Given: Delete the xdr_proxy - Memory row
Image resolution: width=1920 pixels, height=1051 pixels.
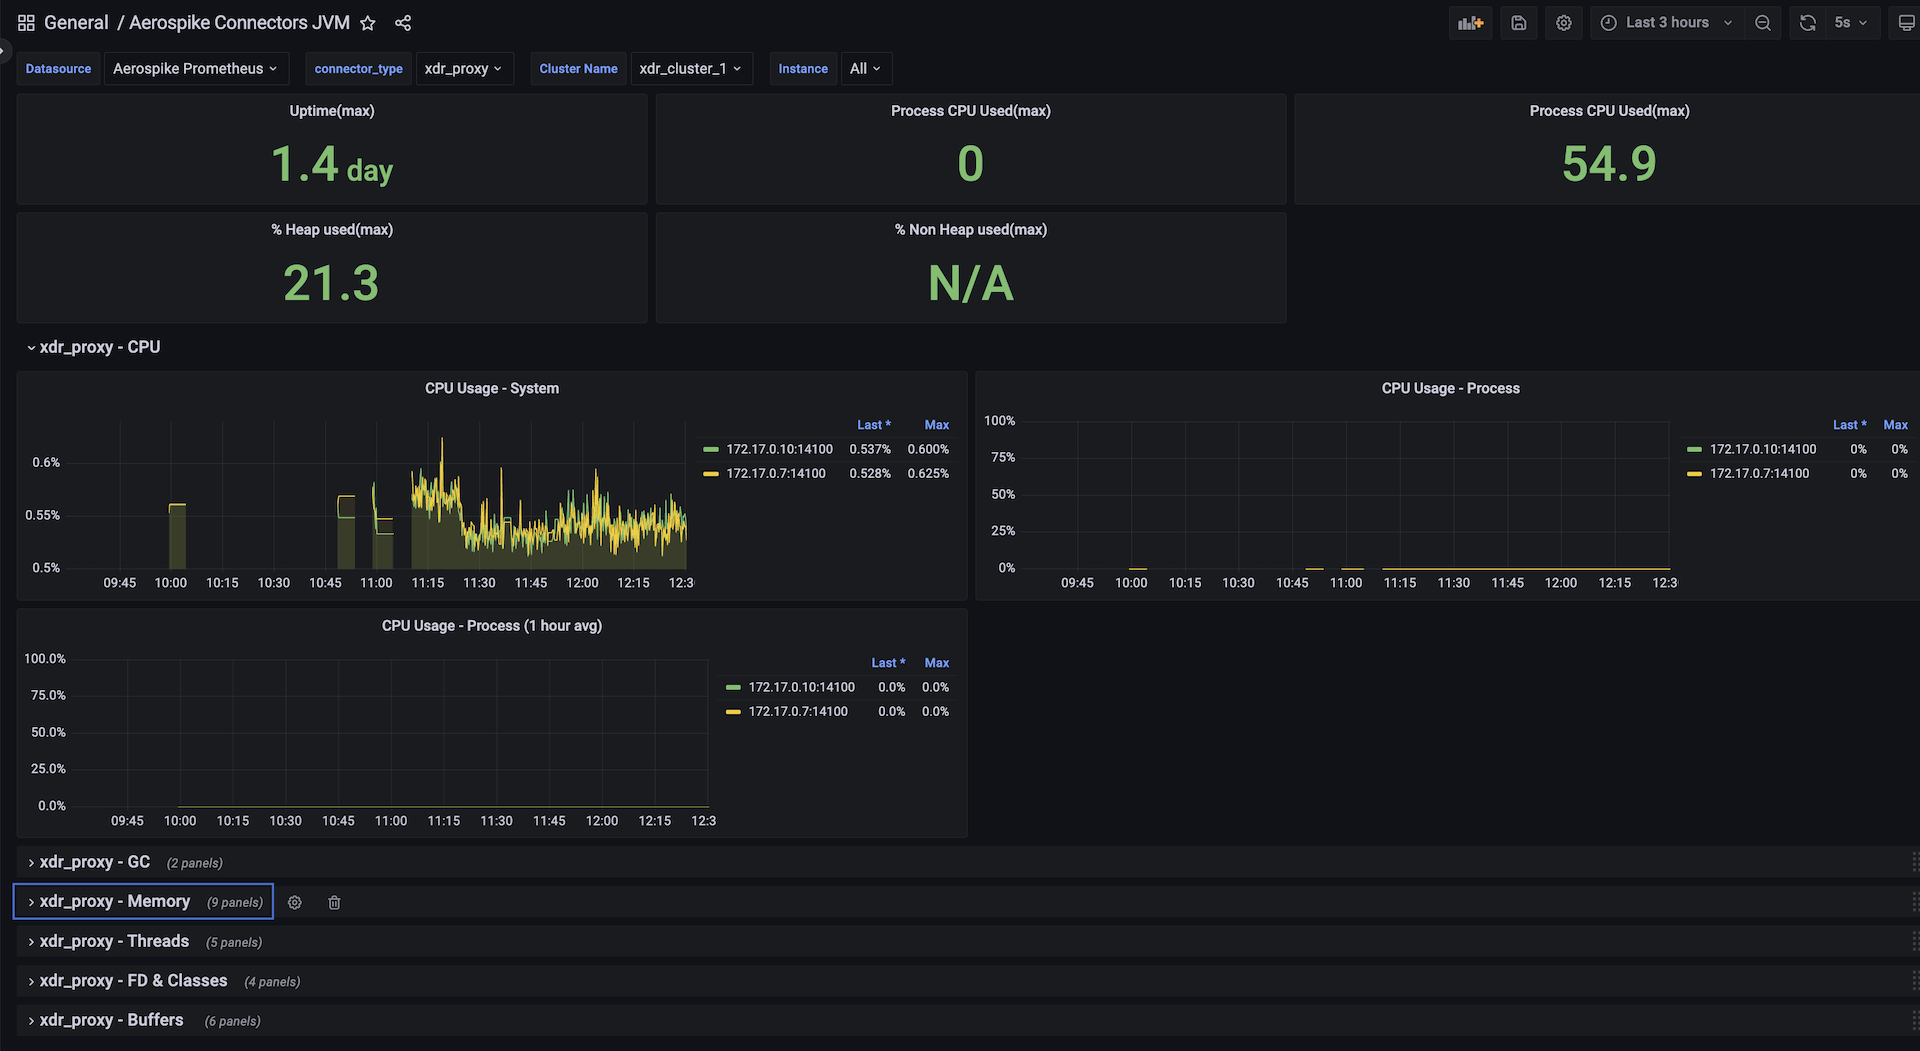Looking at the screenshot, I should coord(334,902).
